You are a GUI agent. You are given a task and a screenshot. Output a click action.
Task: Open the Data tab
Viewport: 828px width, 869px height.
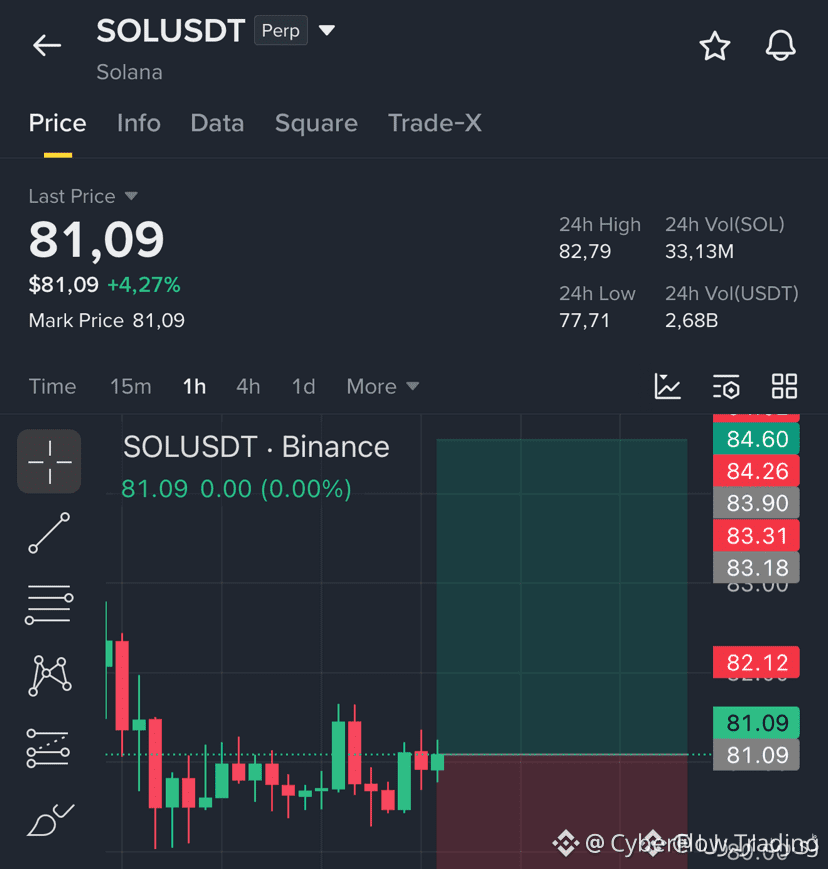pos(217,123)
